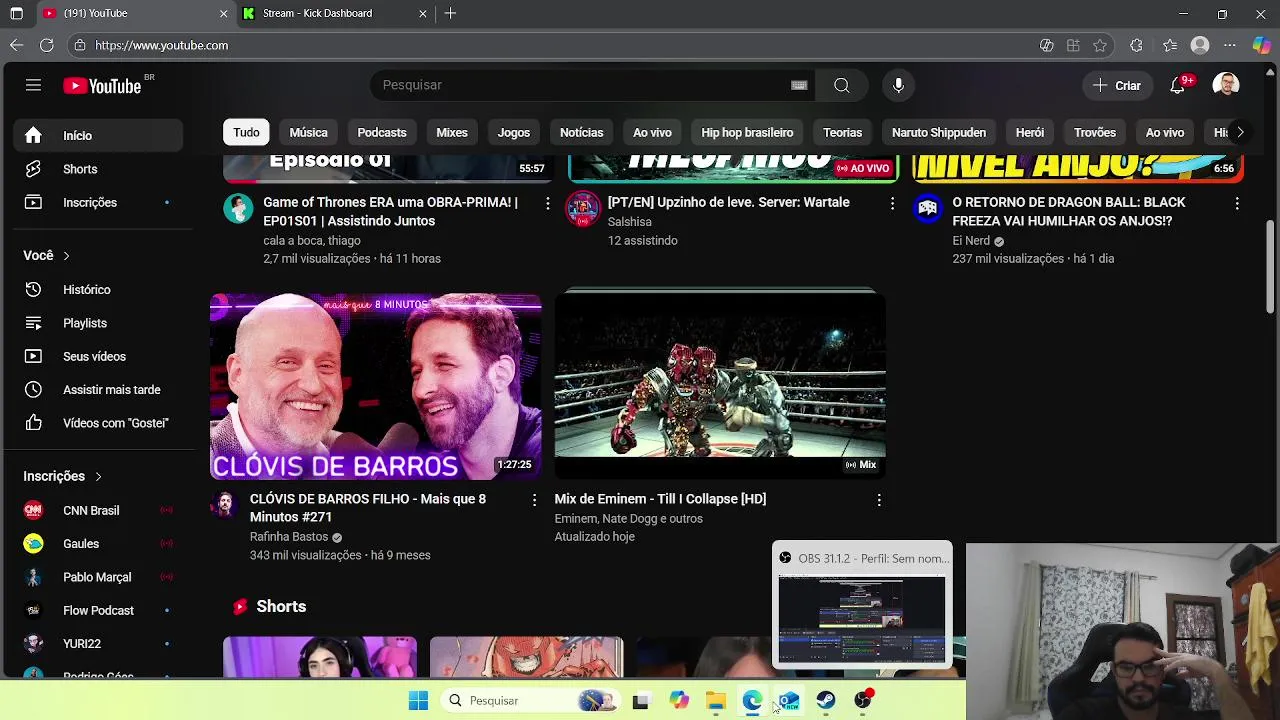Viewport: 1280px width, 720px height.
Task: Open a new browser tab
Action: click(x=450, y=13)
